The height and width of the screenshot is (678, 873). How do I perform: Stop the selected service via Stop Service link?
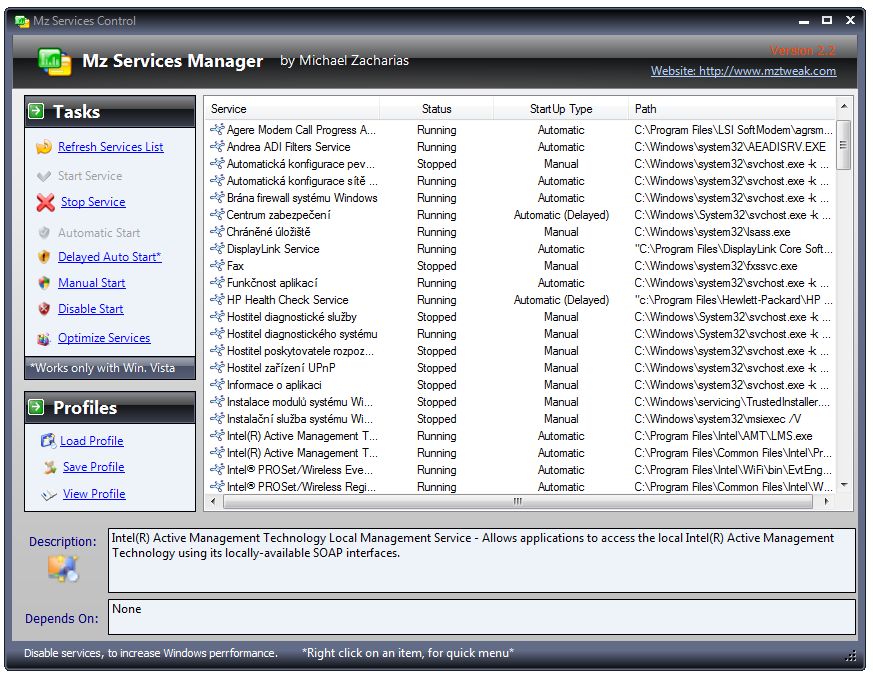coord(93,202)
